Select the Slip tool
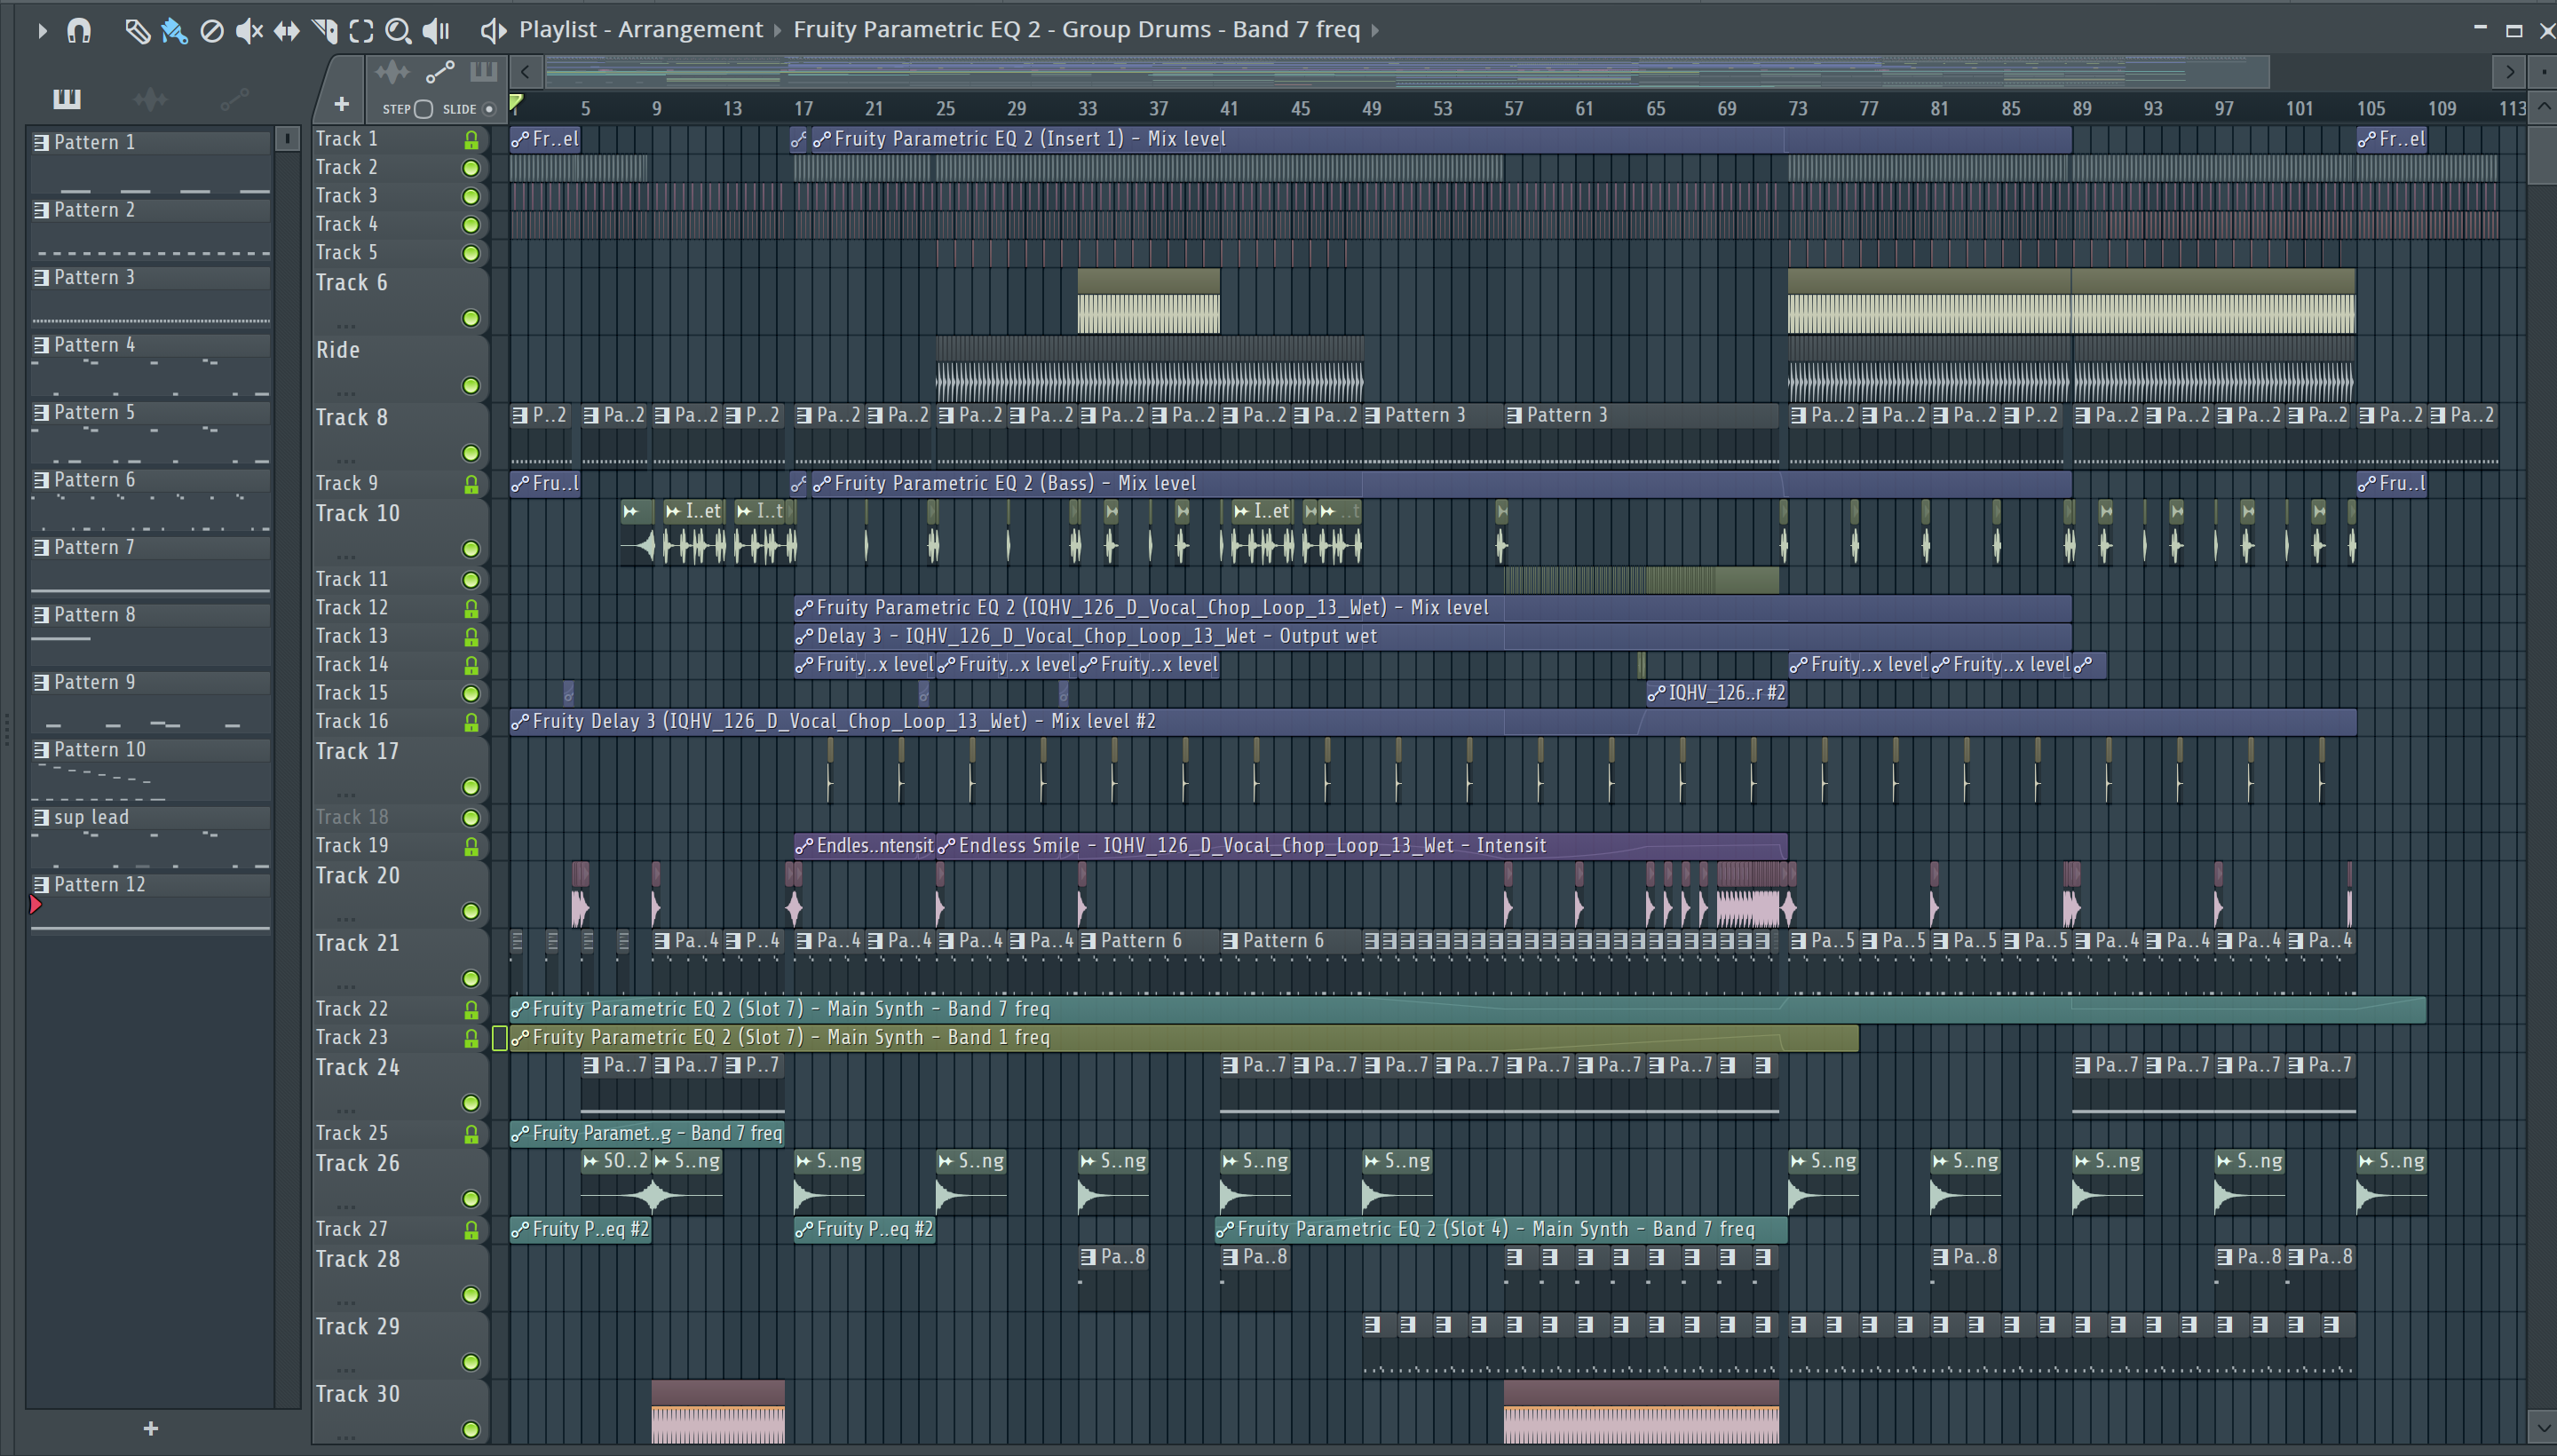 pos(286,31)
